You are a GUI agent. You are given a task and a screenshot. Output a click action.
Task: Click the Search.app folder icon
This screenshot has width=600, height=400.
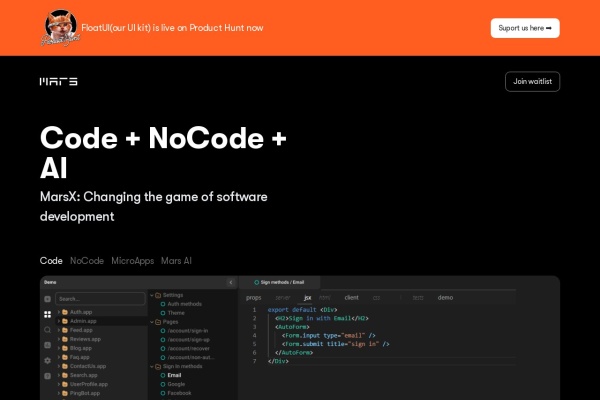coord(65,375)
